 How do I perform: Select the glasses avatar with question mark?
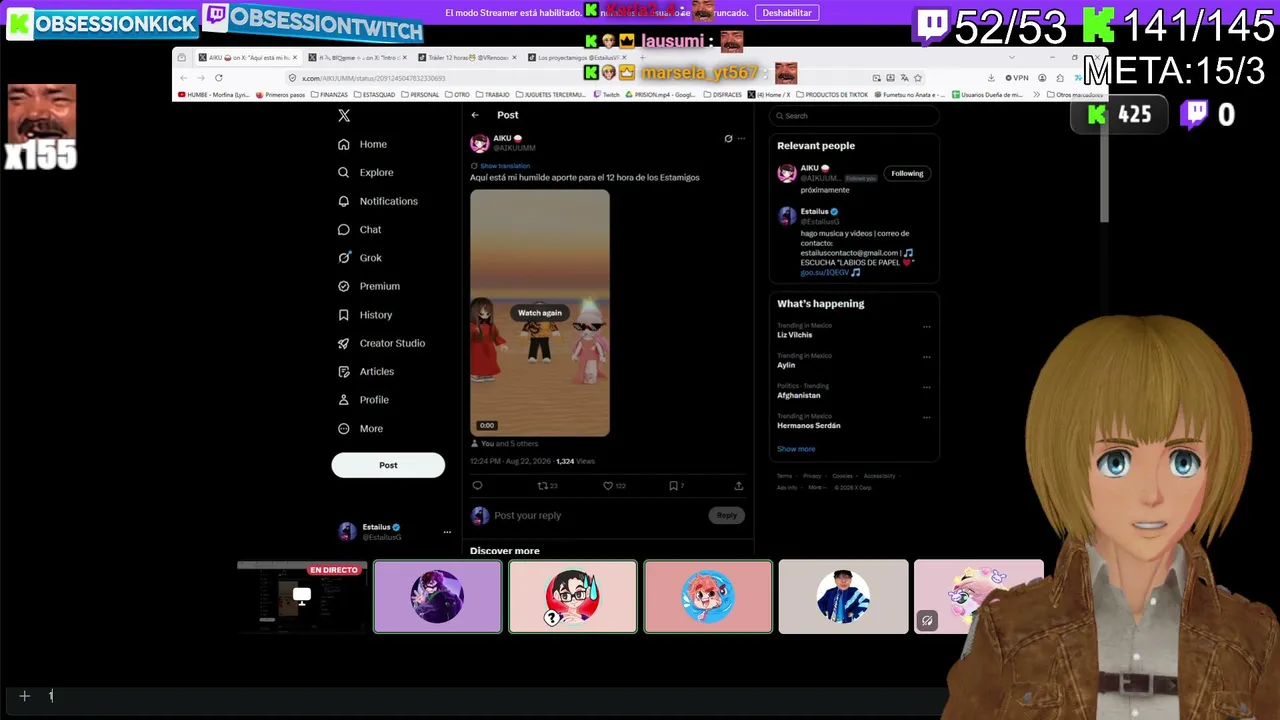pos(573,597)
